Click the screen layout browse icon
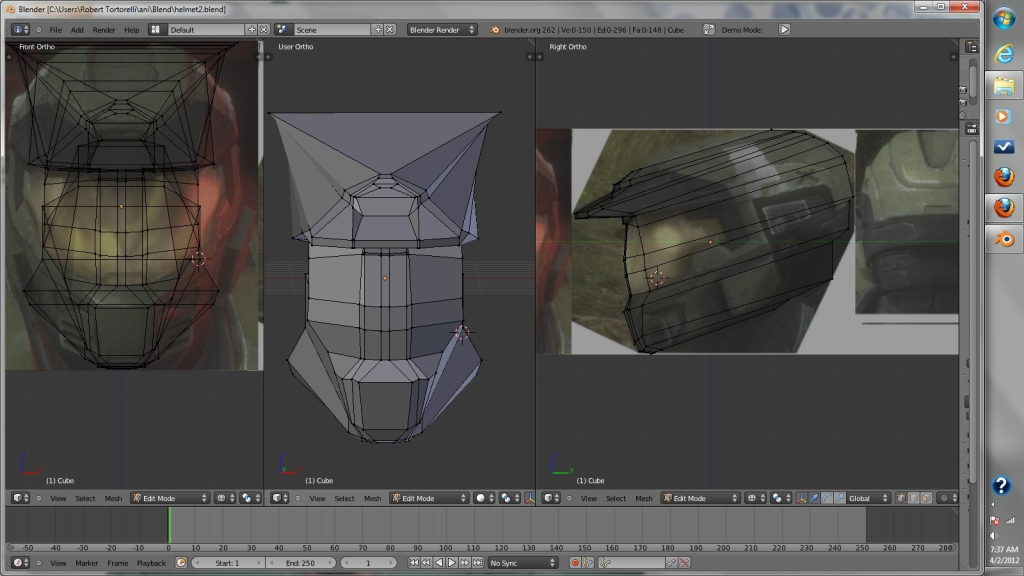The height and width of the screenshot is (576, 1024). point(155,29)
